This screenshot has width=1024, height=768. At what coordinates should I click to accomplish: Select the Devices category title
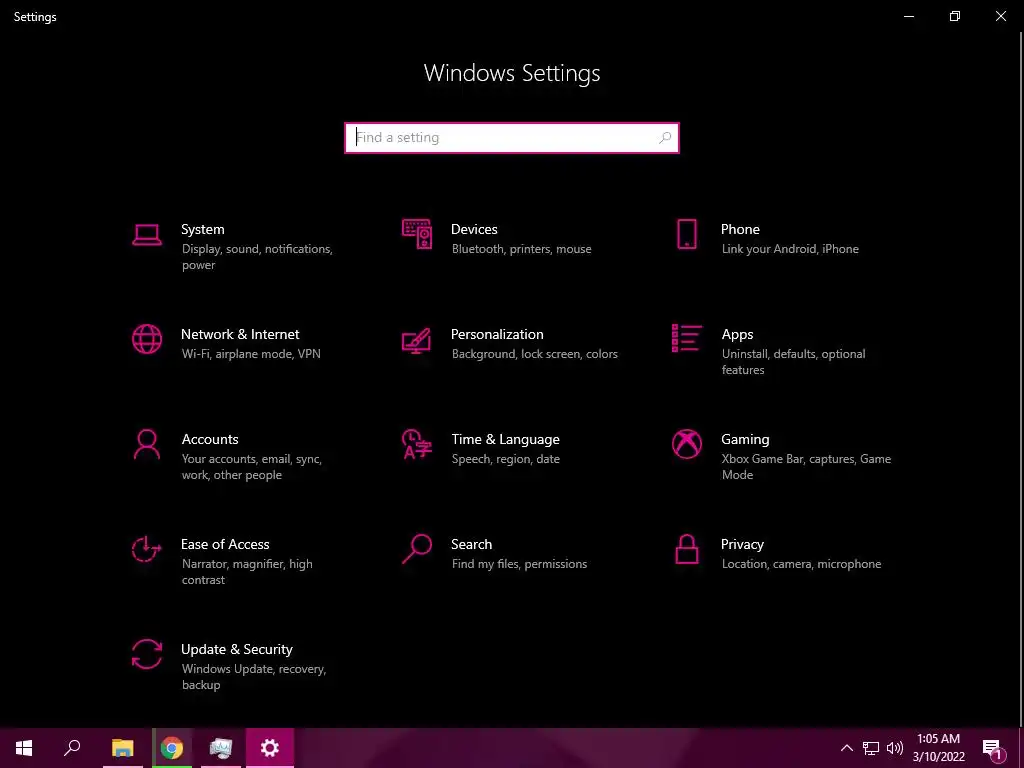coord(474,229)
